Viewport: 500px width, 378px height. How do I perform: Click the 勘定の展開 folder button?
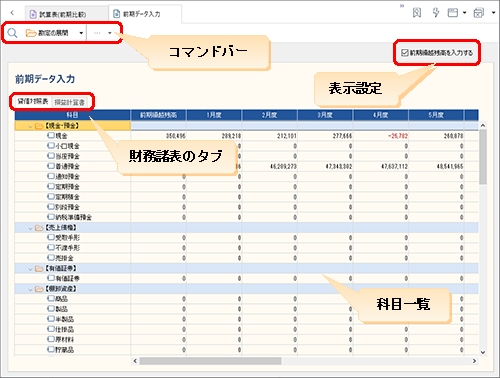[47, 33]
